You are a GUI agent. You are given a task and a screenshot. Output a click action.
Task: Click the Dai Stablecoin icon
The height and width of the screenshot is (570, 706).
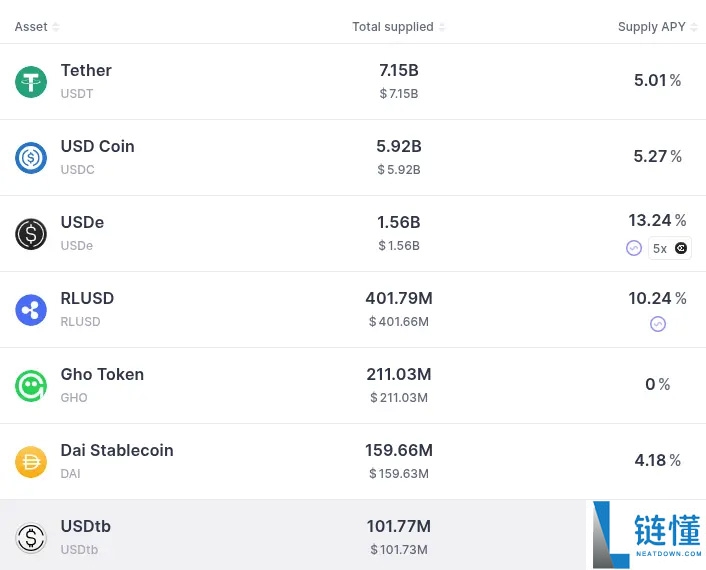pyautogui.click(x=31, y=462)
